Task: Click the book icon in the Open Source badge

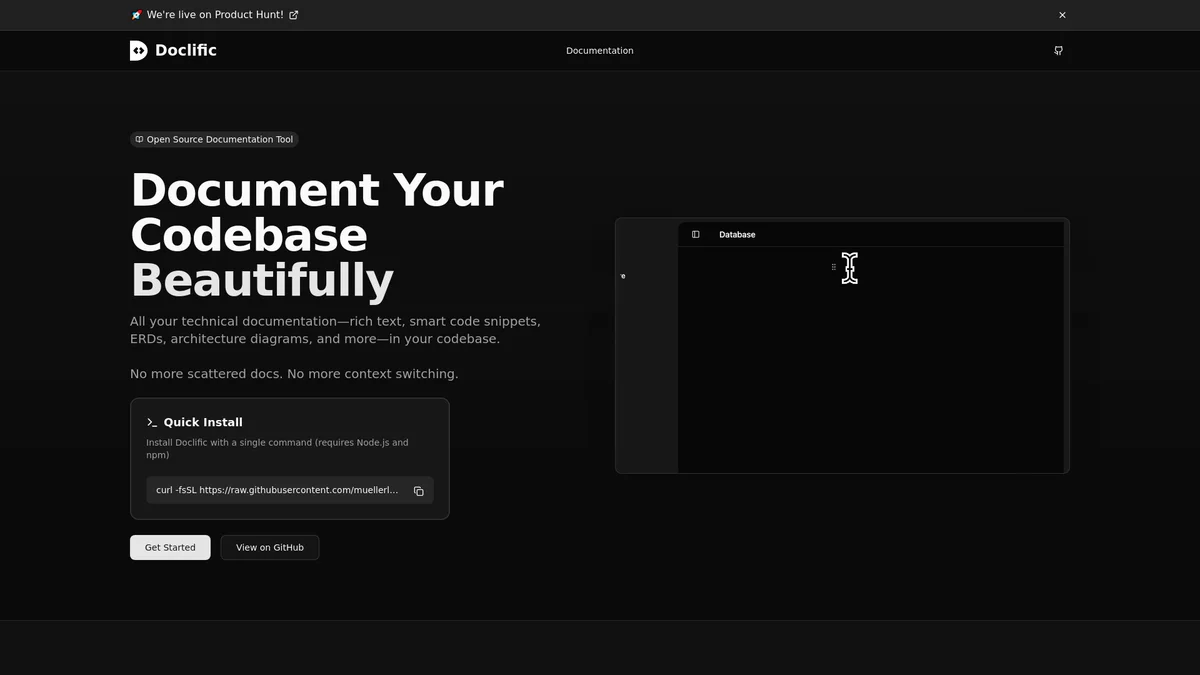Action: (x=139, y=140)
